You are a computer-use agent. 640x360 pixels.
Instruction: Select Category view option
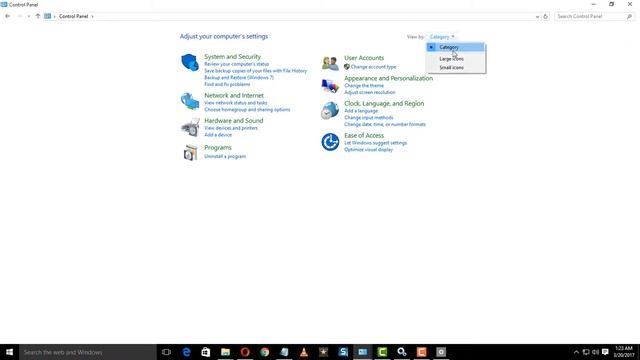tap(456, 47)
